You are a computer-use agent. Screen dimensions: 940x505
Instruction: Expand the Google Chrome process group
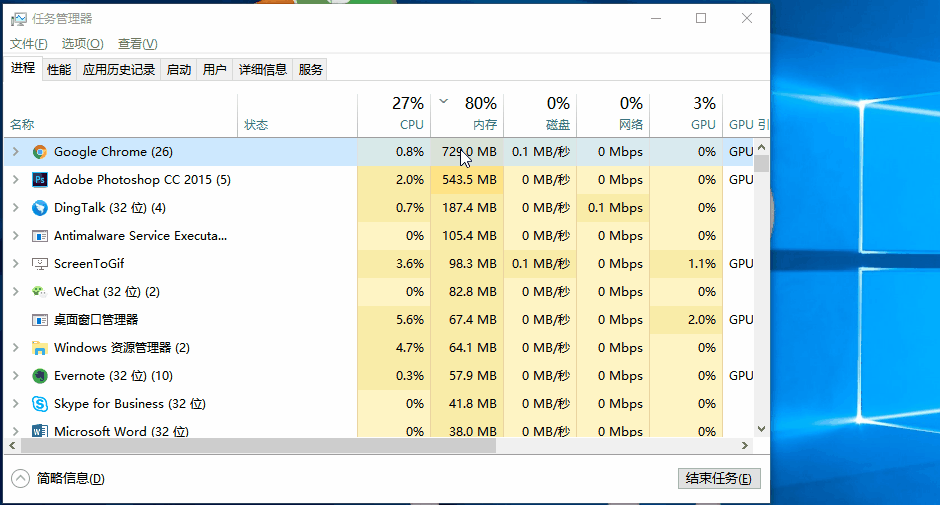(x=16, y=152)
